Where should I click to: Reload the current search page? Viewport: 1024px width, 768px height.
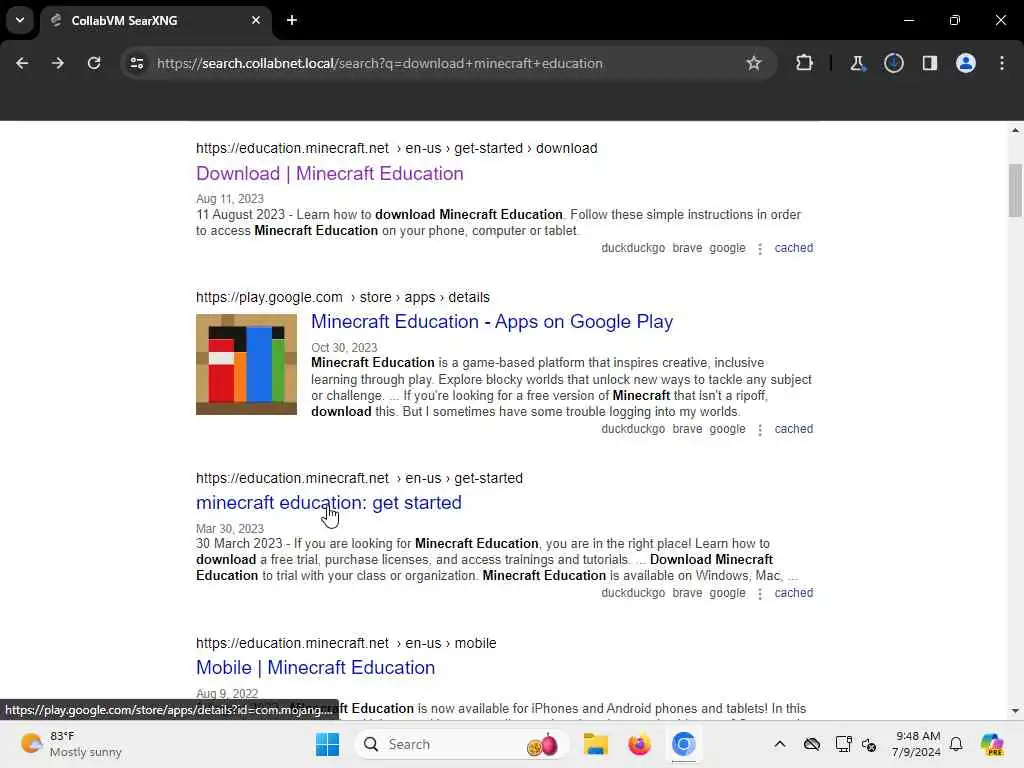coord(94,63)
